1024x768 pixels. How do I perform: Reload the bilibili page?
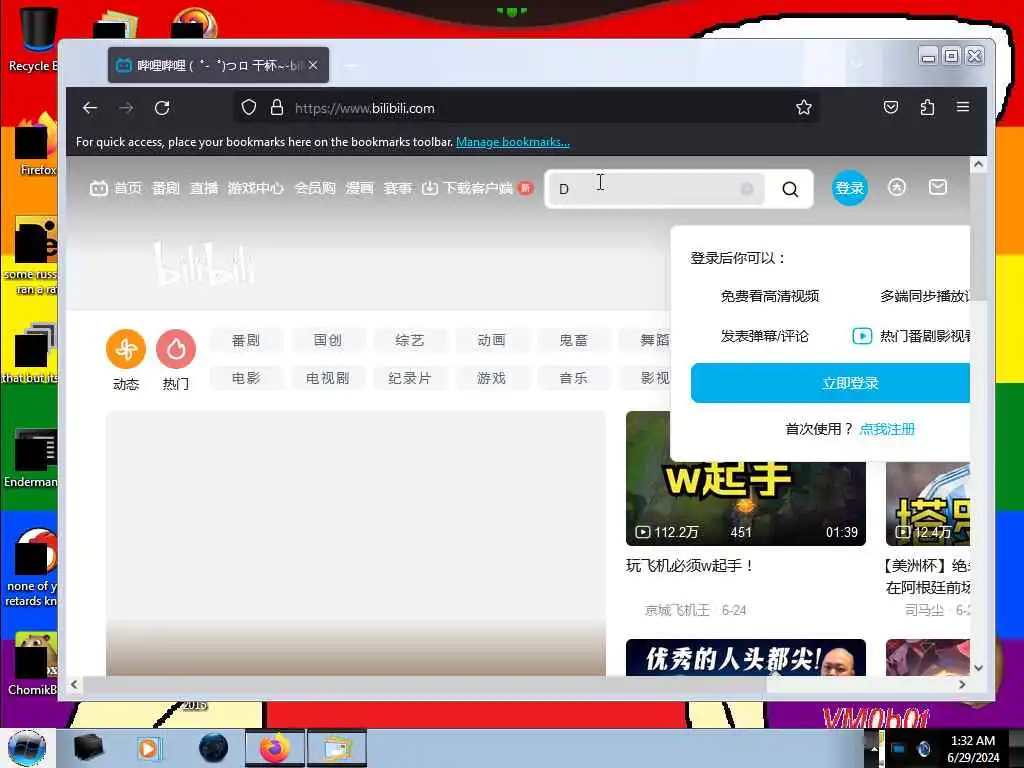click(162, 108)
